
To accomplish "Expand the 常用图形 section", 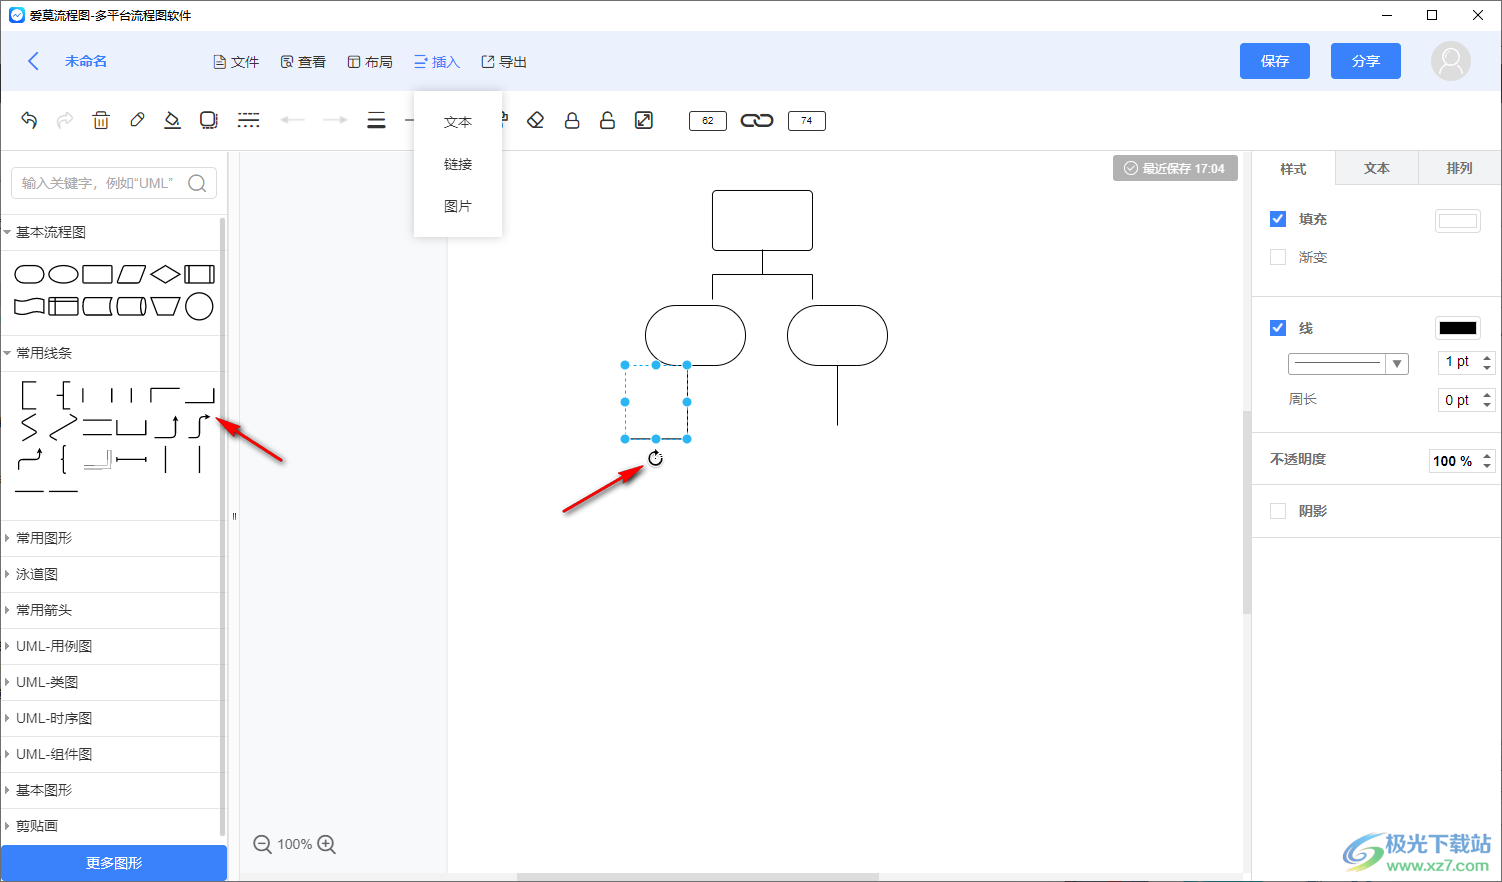I will pyautogui.click(x=110, y=538).
